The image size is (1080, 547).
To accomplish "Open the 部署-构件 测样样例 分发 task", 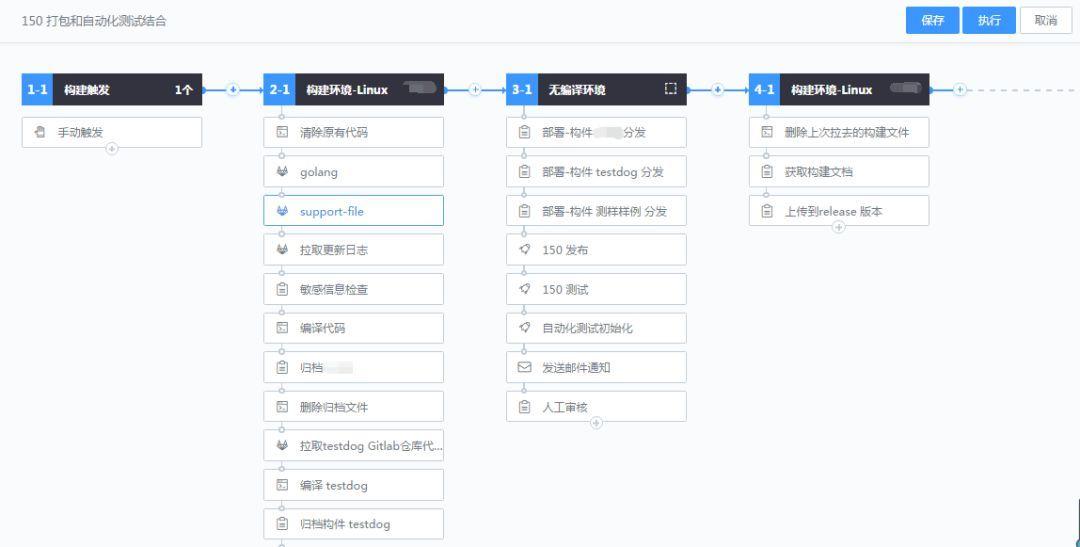I will [596, 211].
